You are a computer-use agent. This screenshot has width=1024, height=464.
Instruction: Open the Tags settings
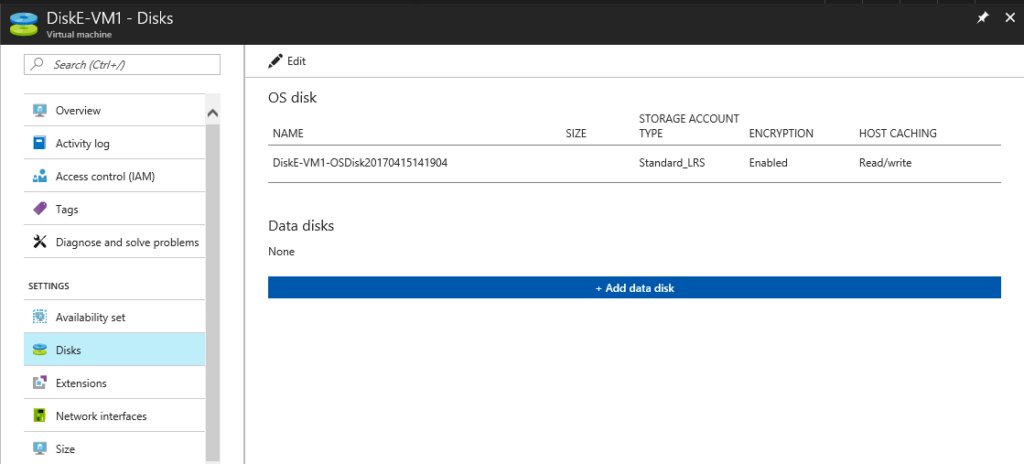click(x=114, y=209)
